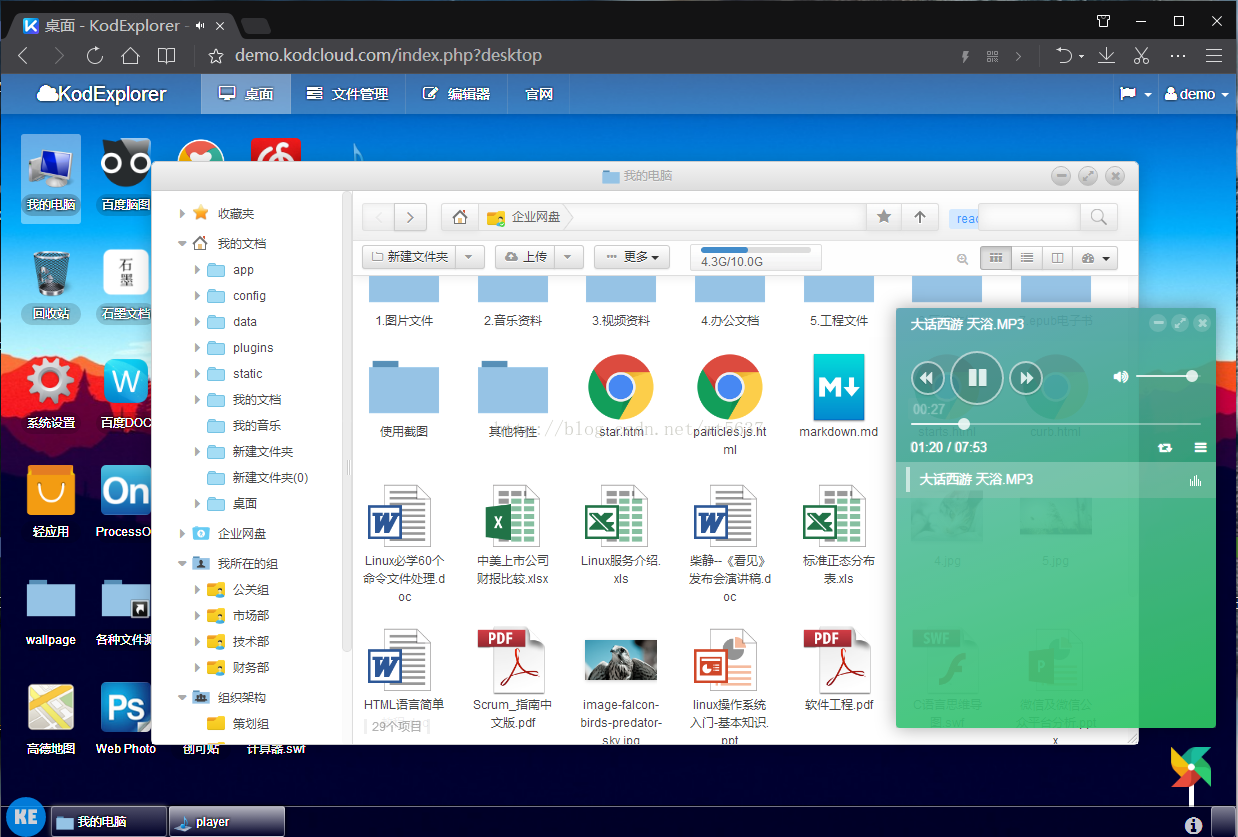Open the 回收站 recycle bin desktop icon
Viewport: 1238px width, 837px height.
(x=51, y=285)
